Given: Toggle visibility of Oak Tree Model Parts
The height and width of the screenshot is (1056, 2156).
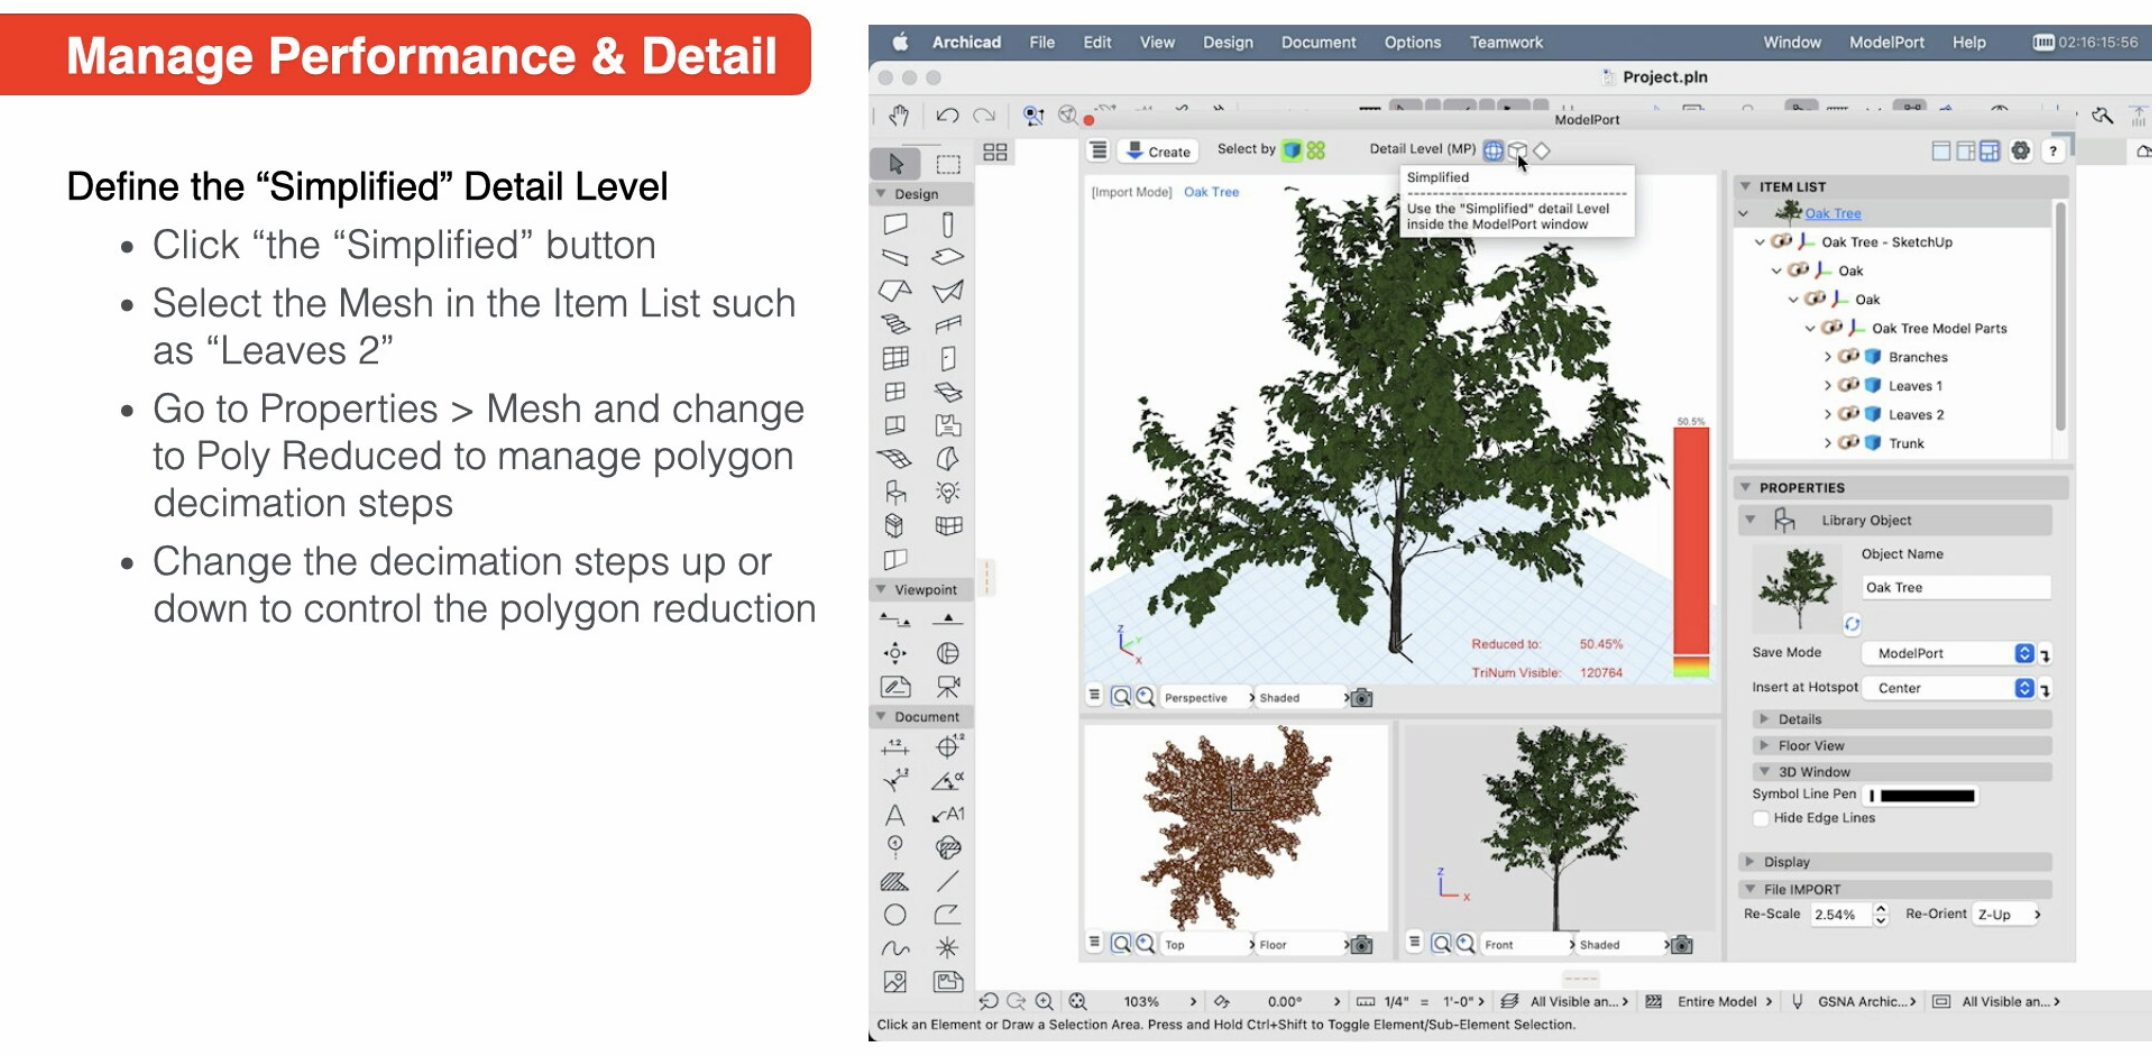Looking at the screenshot, I should pyautogui.click(x=1832, y=327).
